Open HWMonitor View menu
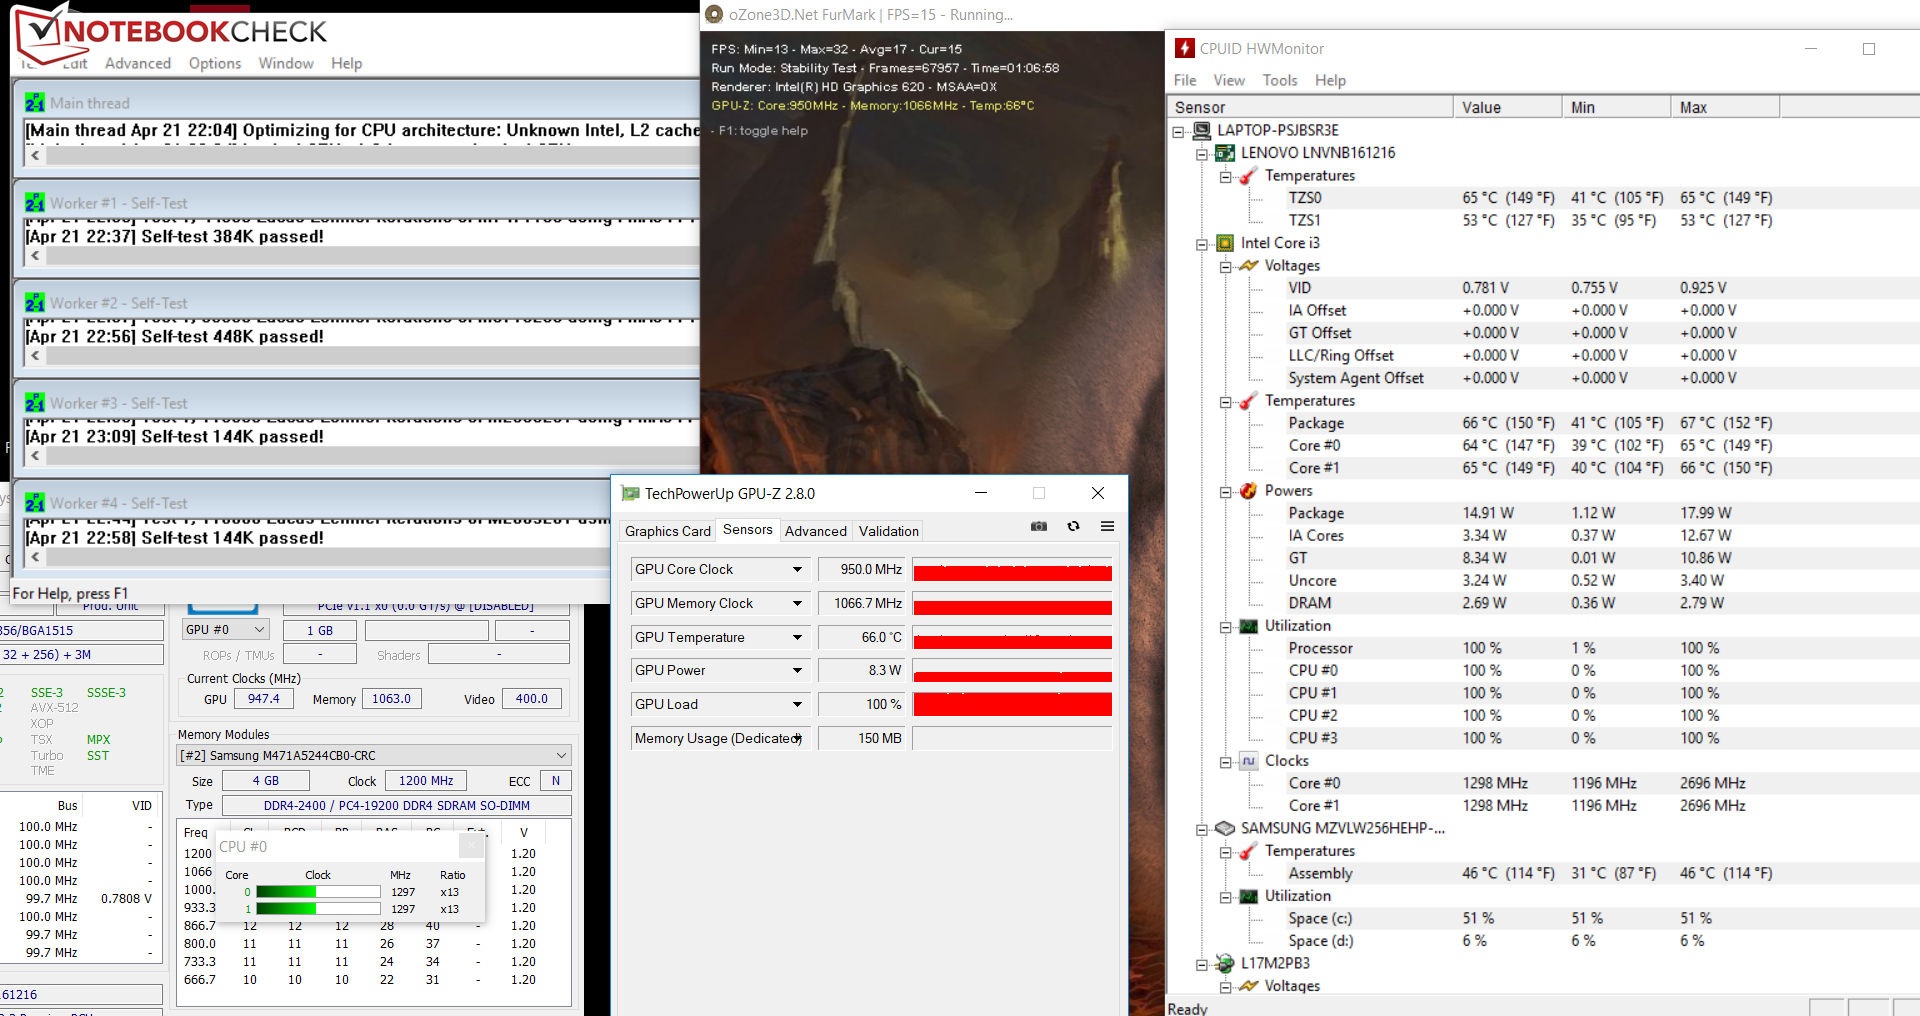This screenshot has height=1016, width=1920. pyautogui.click(x=1229, y=80)
